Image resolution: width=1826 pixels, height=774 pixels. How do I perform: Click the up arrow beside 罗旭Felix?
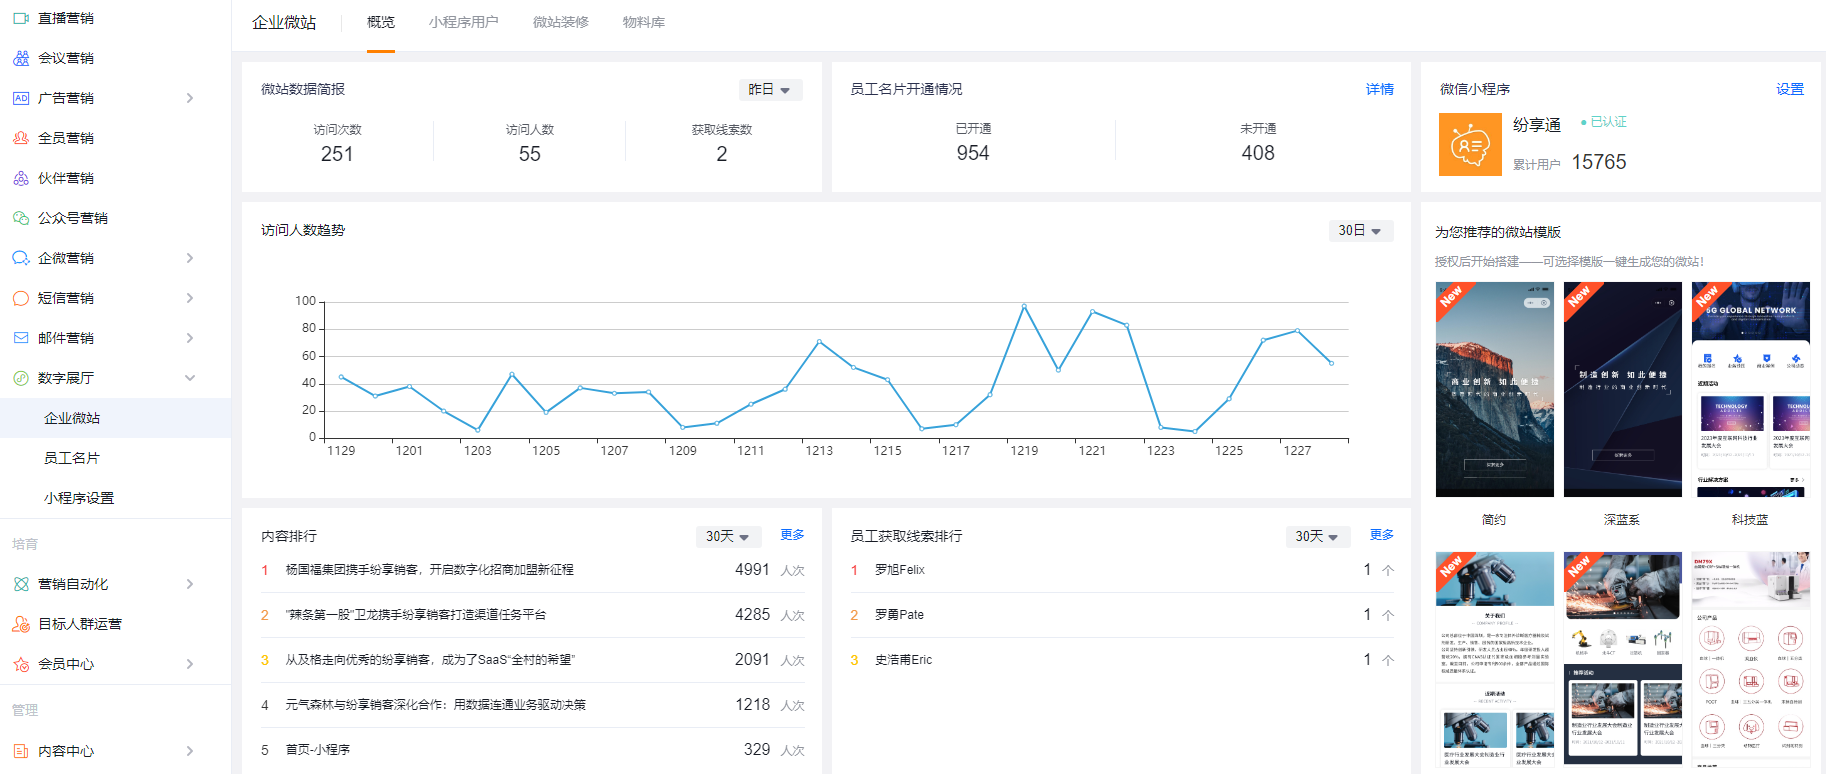pos(1388,570)
